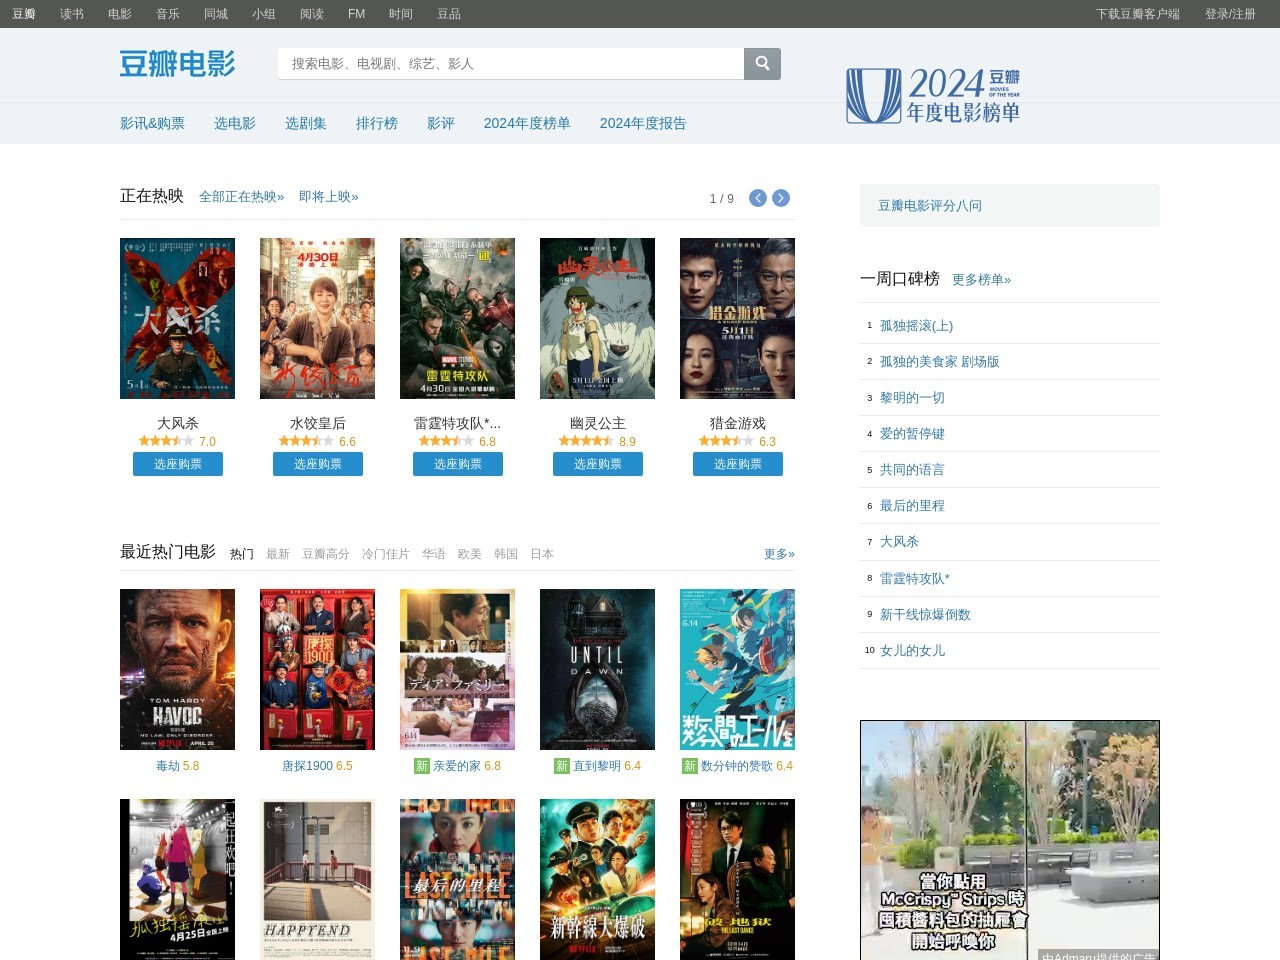Open 黎明的一切 ranking entry

click(912, 397)
